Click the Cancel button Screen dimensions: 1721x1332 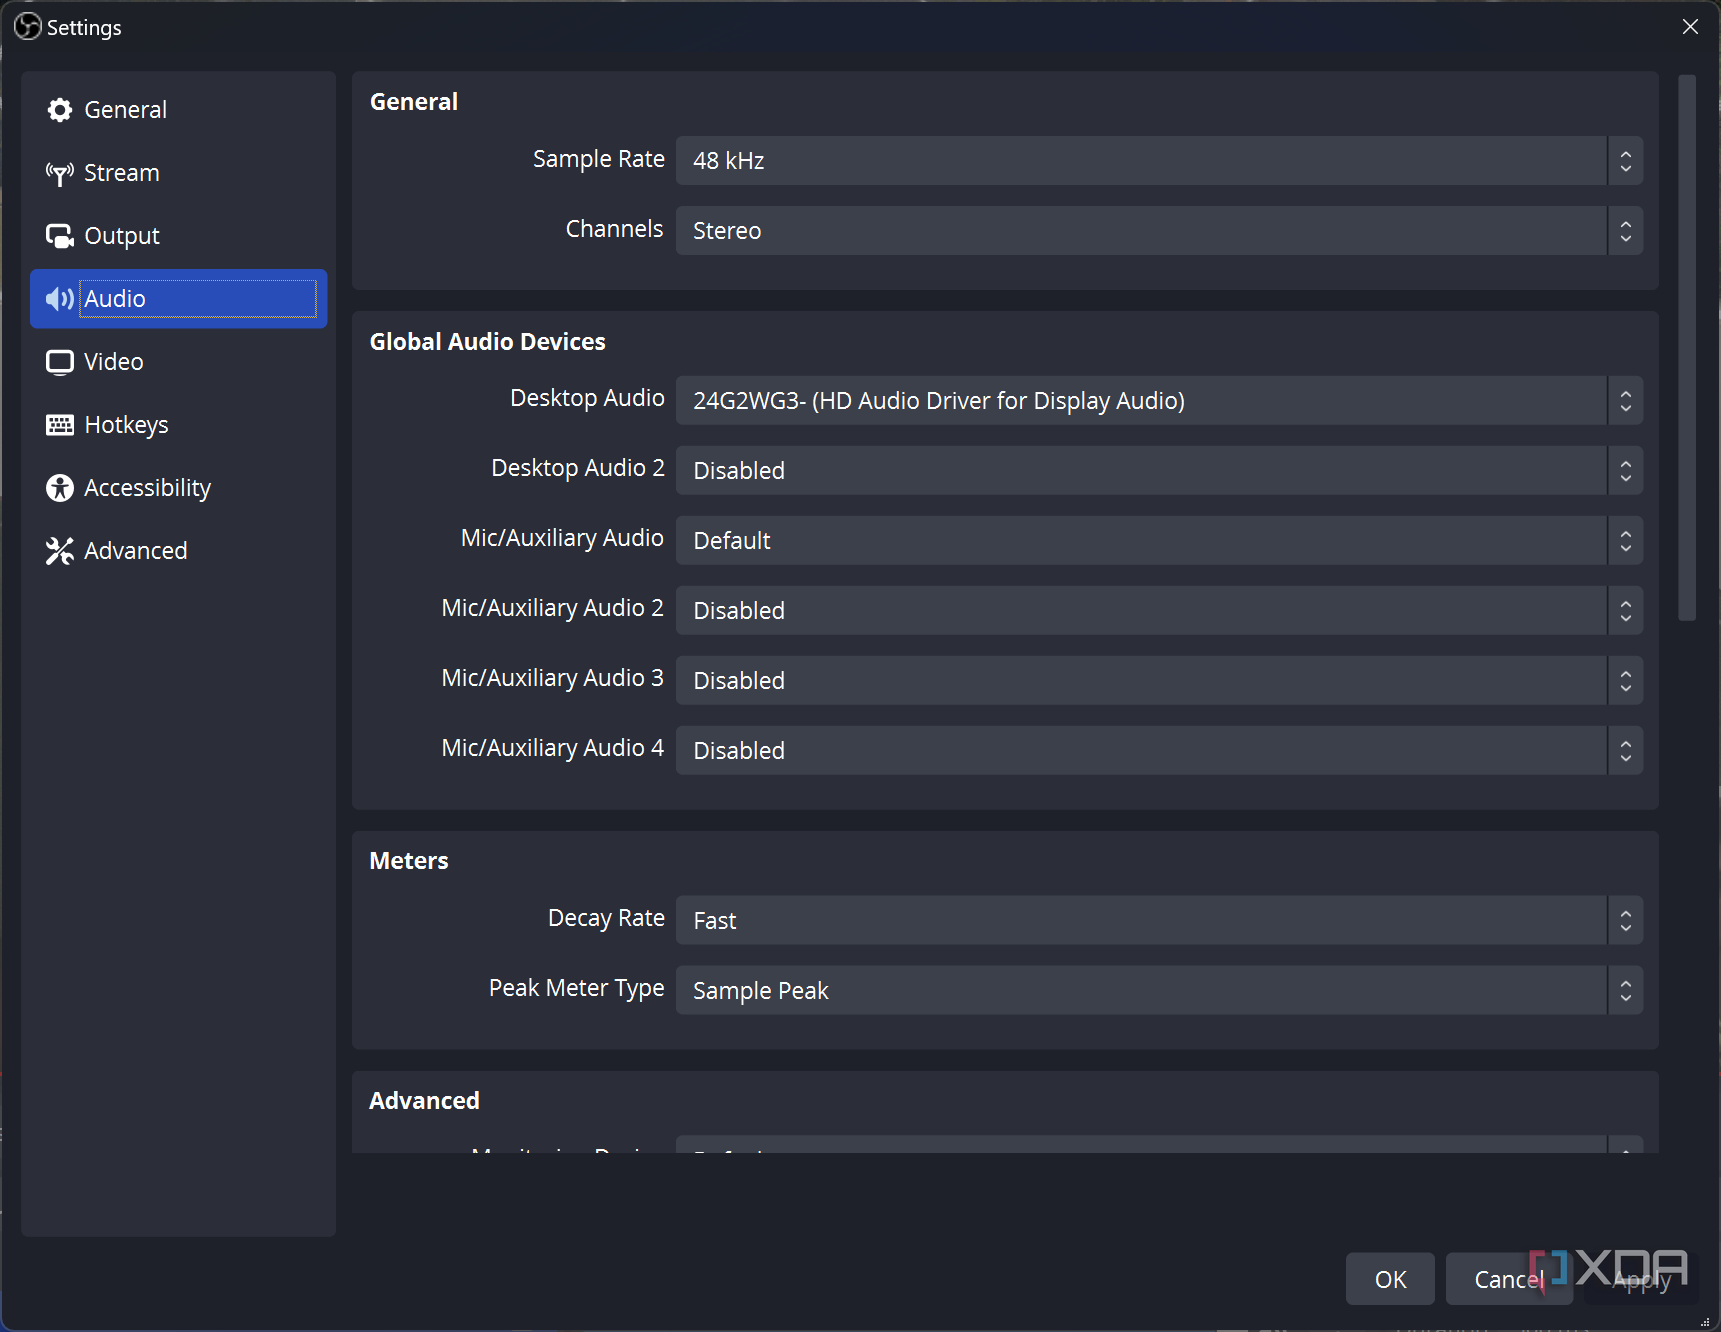(1509, 1279)
